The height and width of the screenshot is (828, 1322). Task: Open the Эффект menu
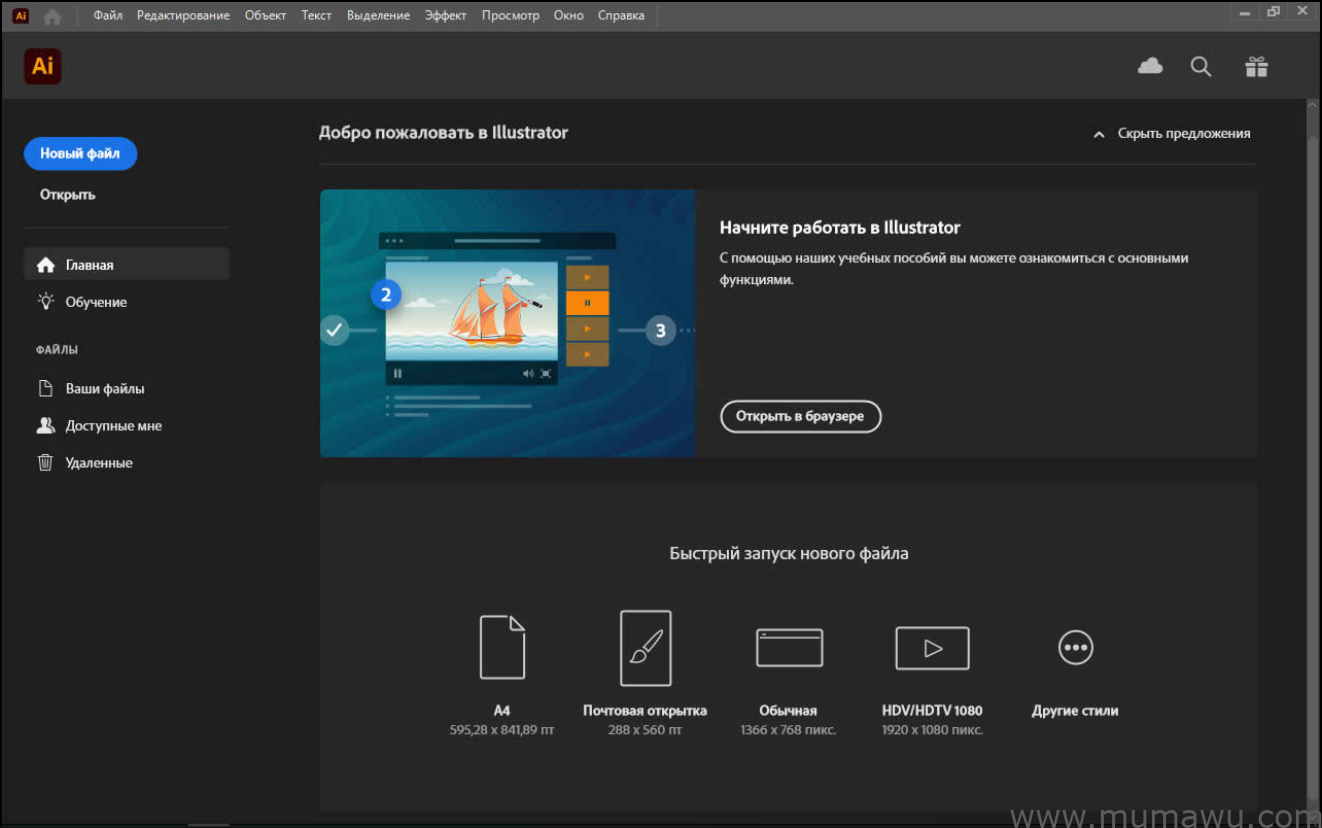445,16
